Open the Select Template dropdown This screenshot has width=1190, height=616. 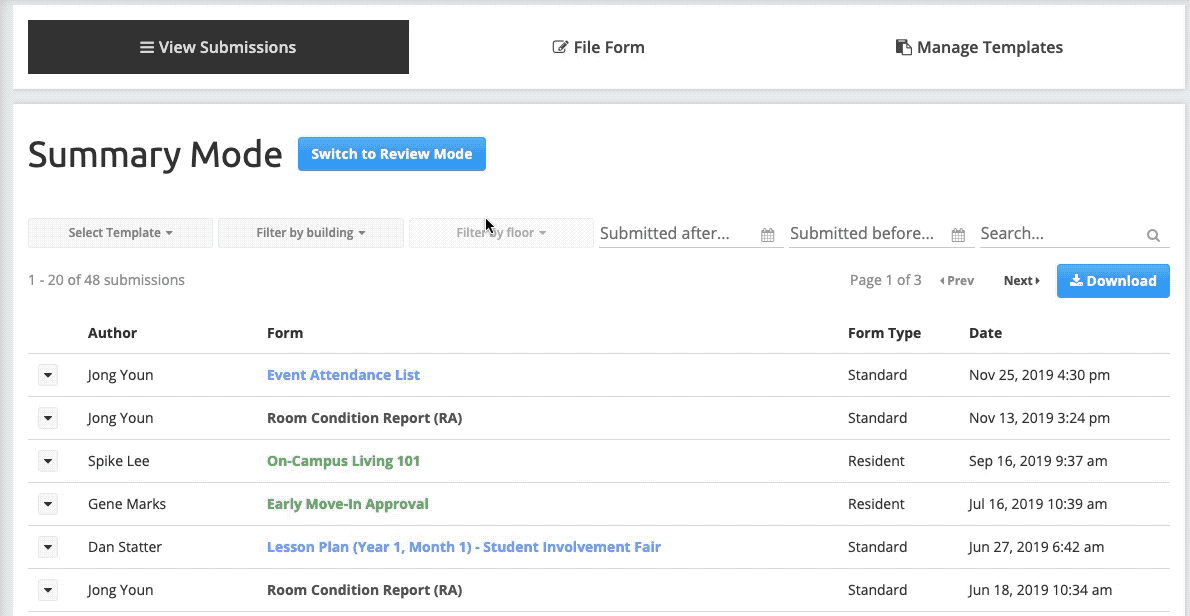[x=120, y=233]
